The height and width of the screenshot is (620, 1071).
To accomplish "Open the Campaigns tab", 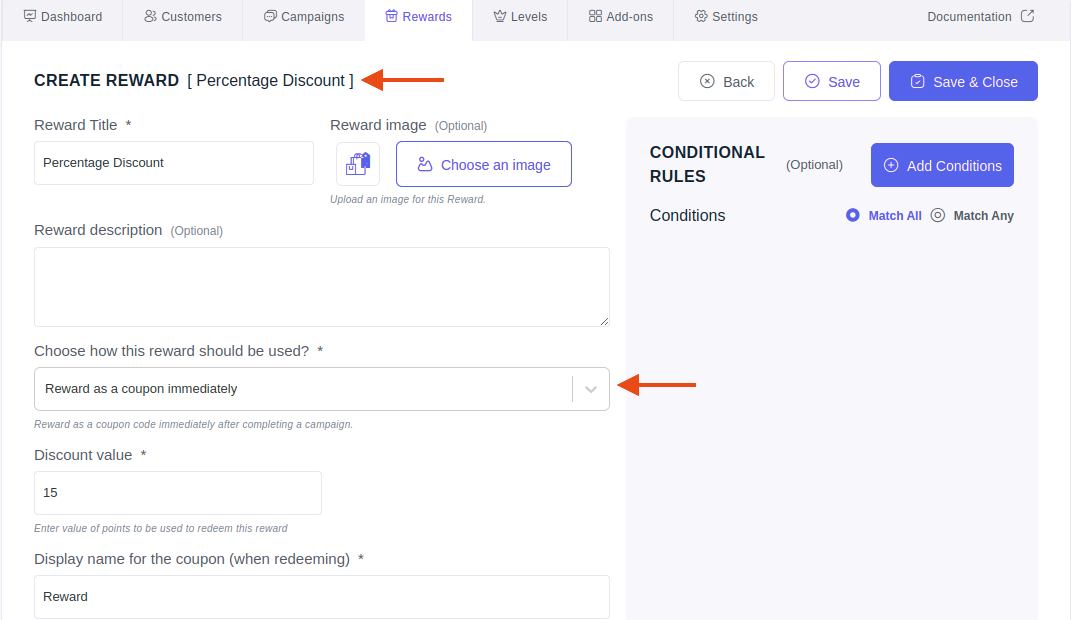I will pyautogui.click(x=304, y=16).
